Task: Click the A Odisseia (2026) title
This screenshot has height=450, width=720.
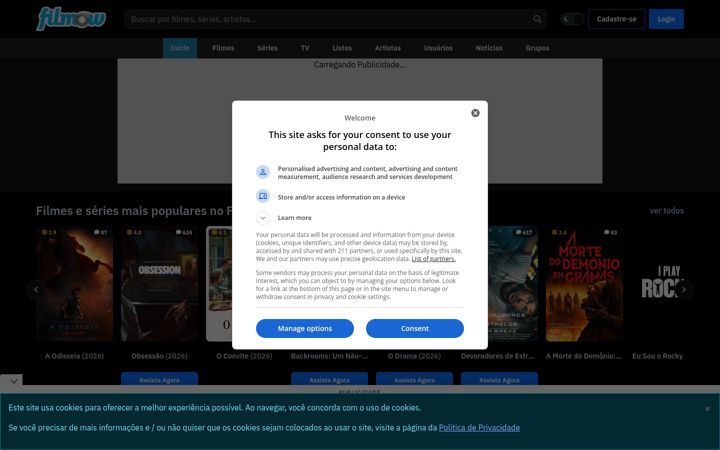Action: pos(74,356)
